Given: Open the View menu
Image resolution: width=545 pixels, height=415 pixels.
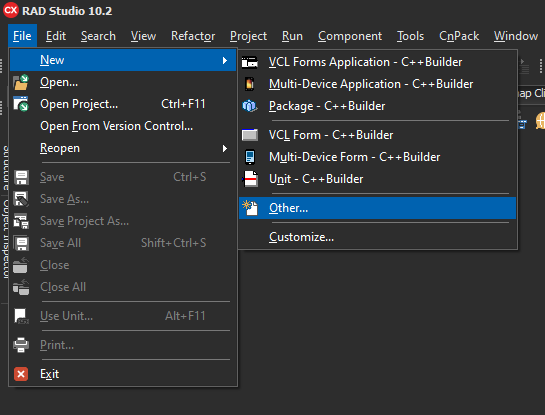Looking at the screenshot, I should pyautogui.click(x=143, y=36).
